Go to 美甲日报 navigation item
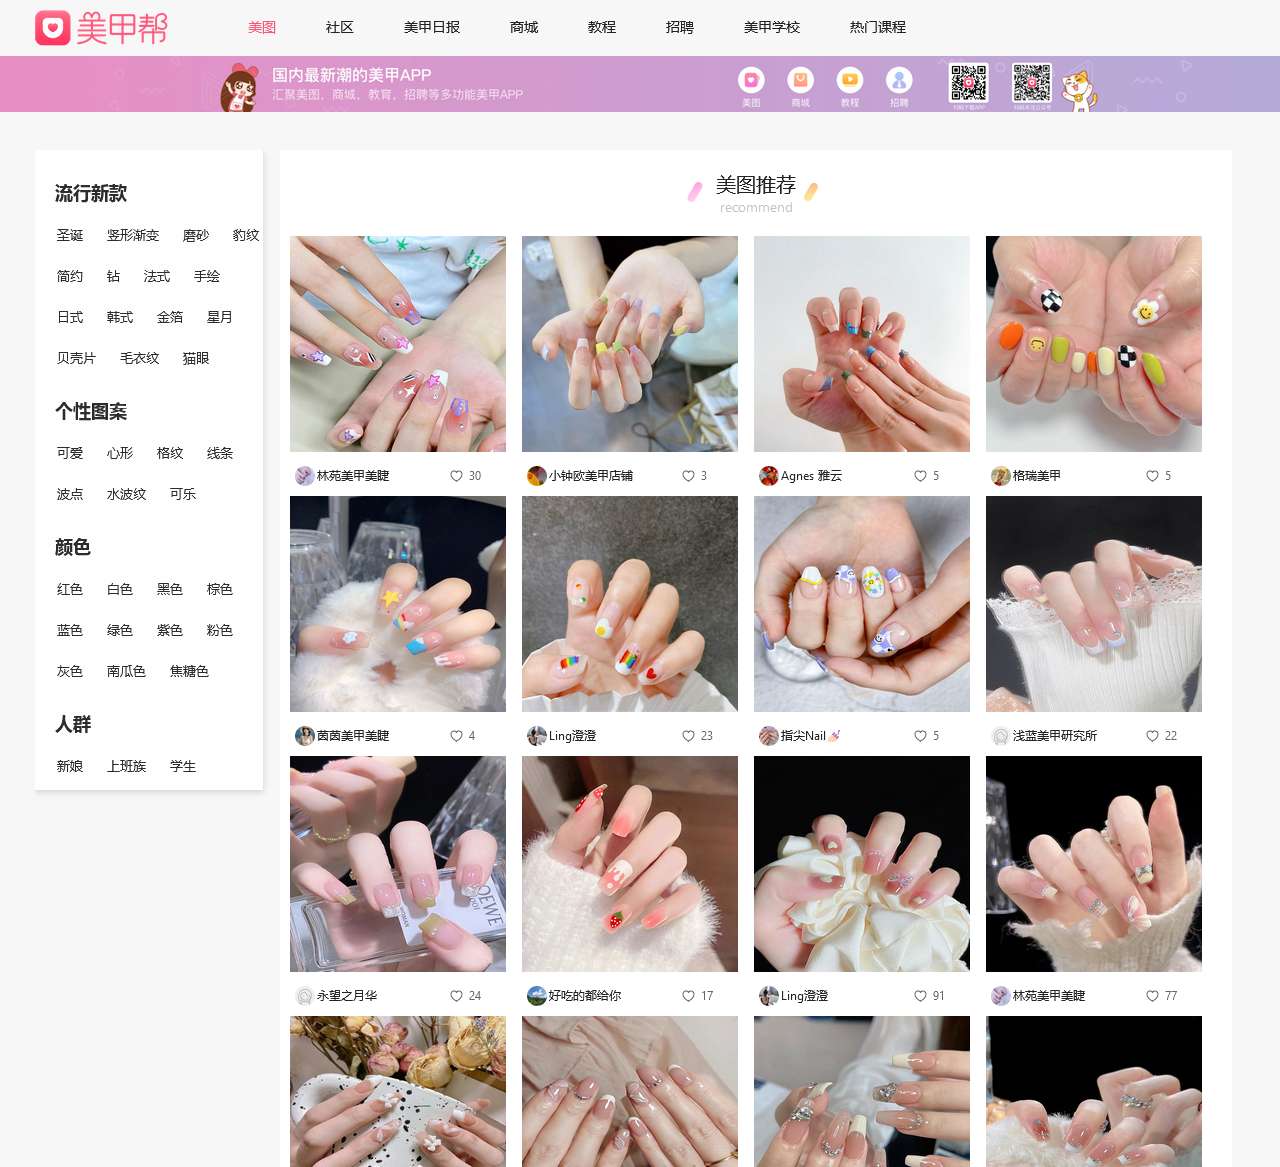 [x=432, y=27]
